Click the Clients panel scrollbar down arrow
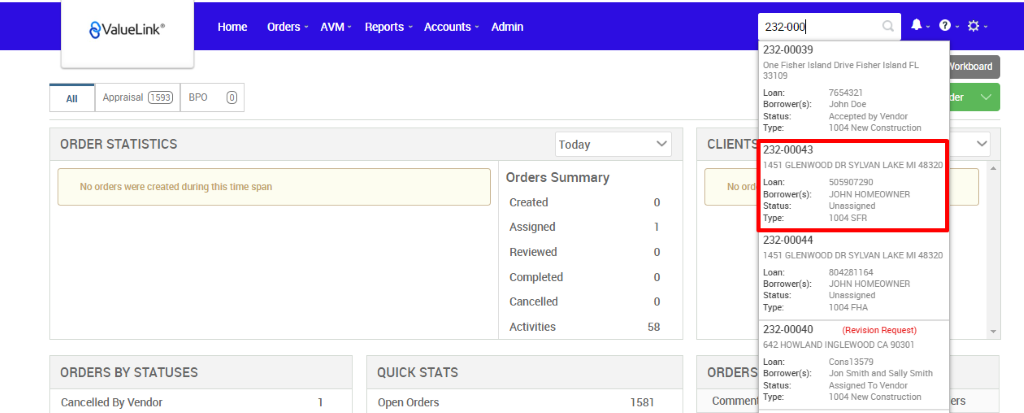1024x413 pixels. coord(994,332)
